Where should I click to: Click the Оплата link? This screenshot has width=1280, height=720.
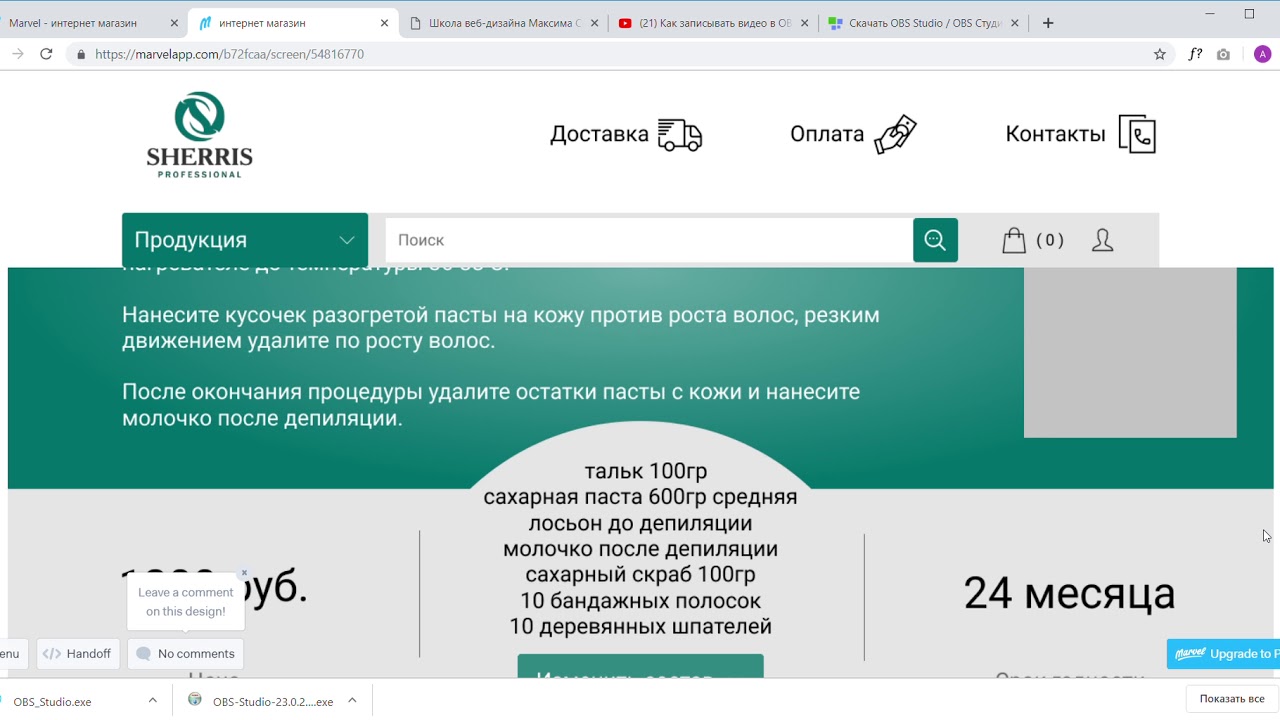[x=827, y=134]
